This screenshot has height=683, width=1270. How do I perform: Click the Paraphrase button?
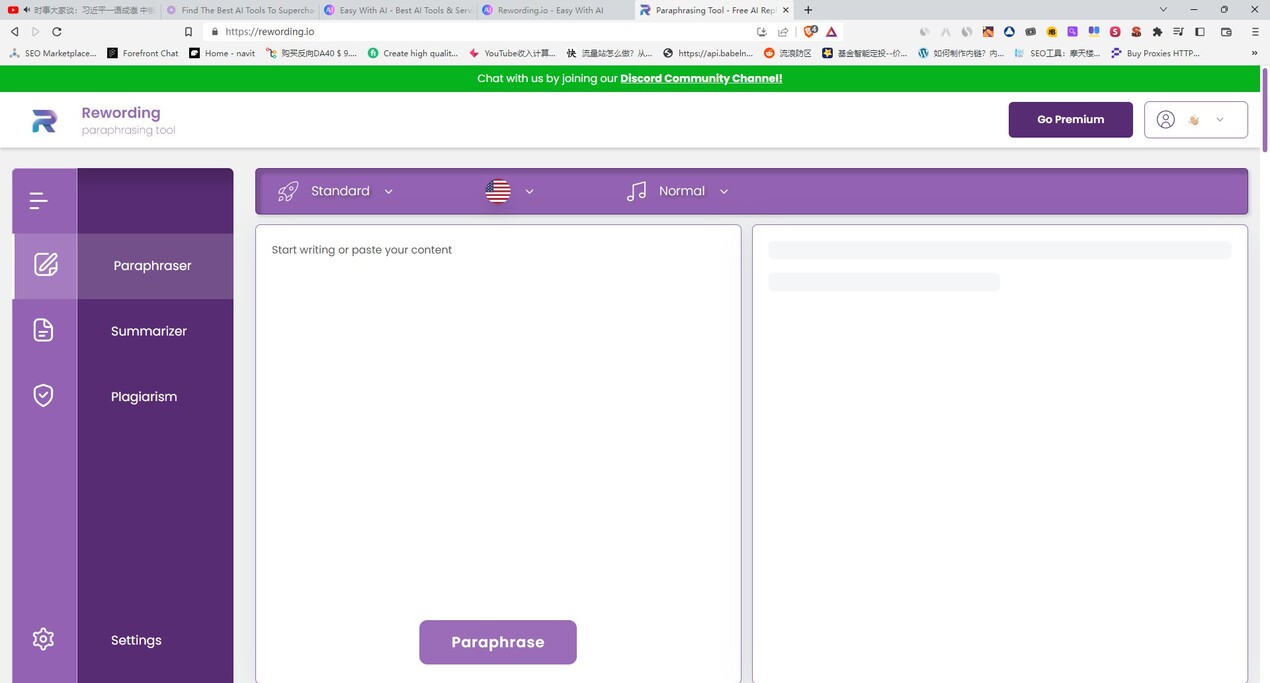(497, 641)
